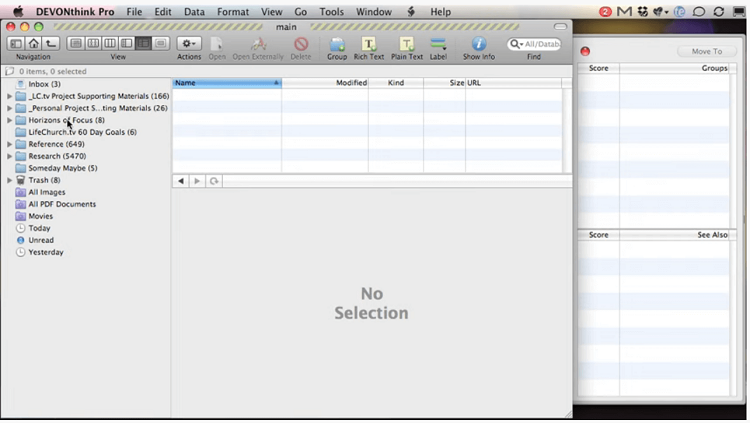
Task: Open the Label color dropdown
Action: 438,45
